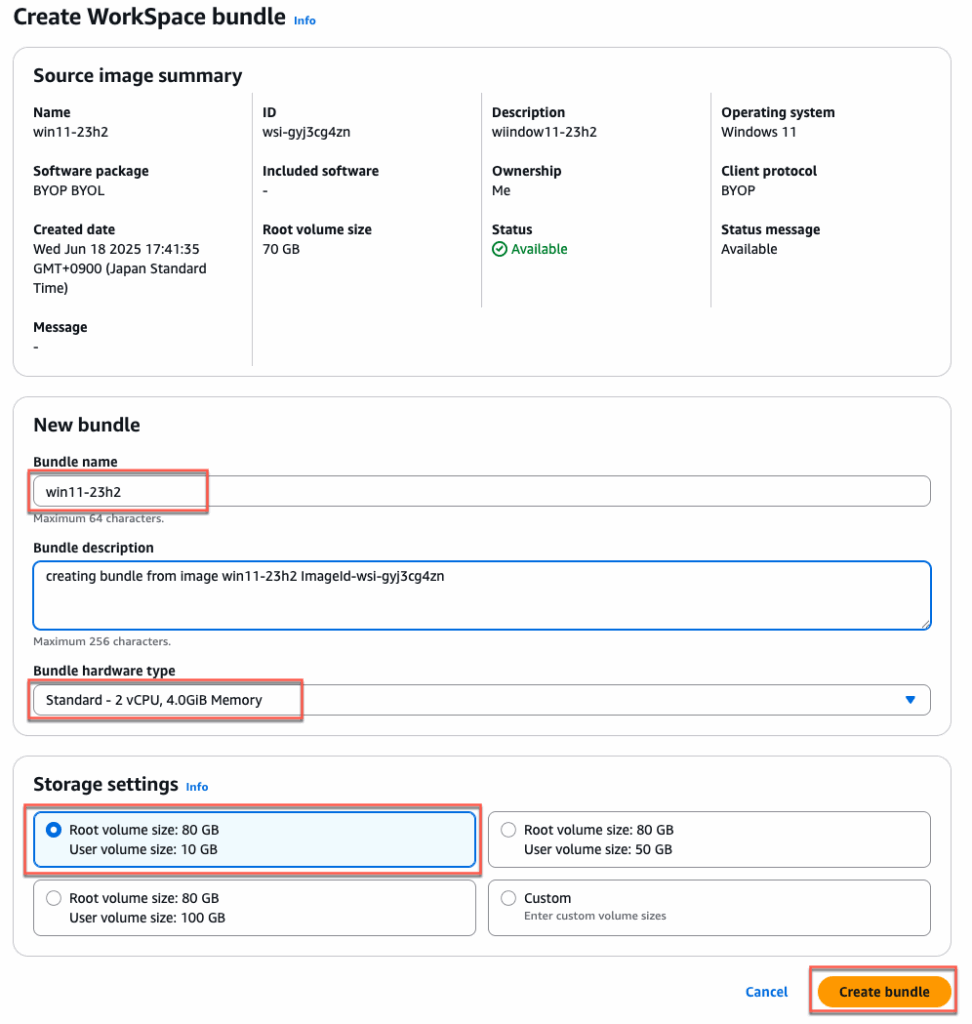Select 80 GB root, 50 GB user storage

tap(508, 830)
